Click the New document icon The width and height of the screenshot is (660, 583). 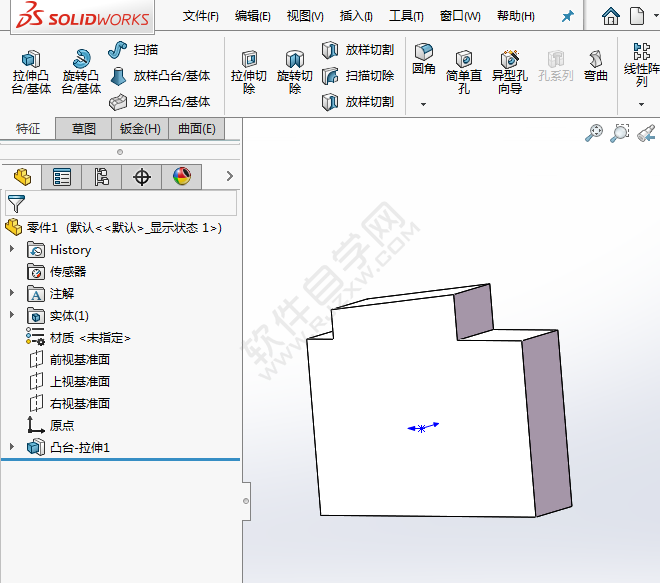click(637, 16)
